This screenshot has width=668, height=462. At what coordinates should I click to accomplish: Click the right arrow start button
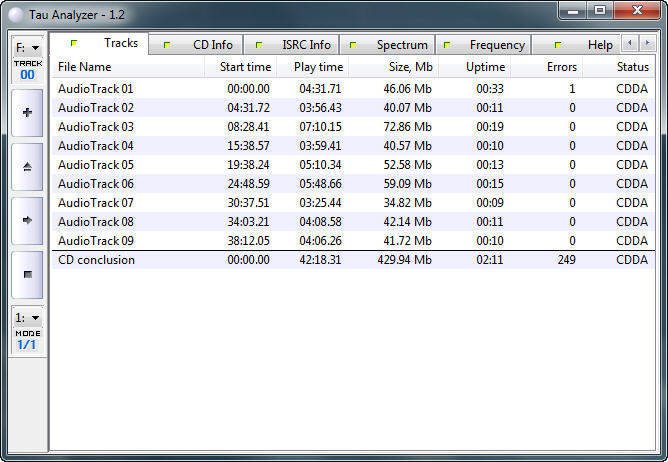coord(27,220)
